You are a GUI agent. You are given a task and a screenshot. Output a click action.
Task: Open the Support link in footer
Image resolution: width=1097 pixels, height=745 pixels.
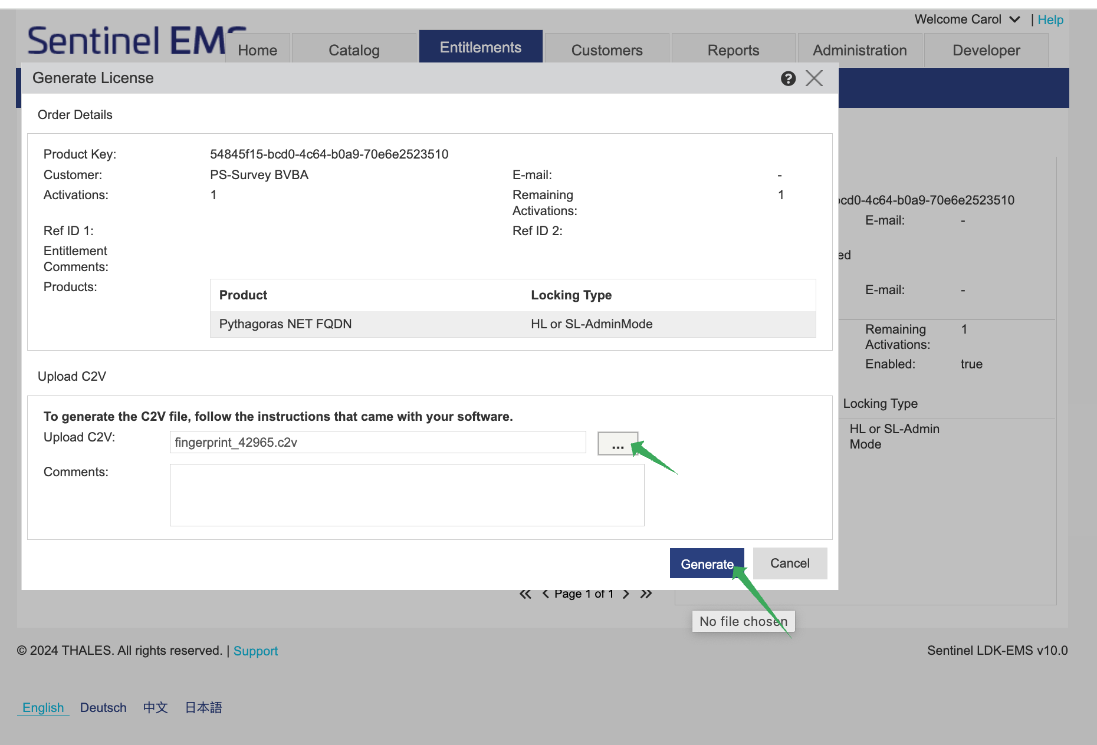pos(255,651)
